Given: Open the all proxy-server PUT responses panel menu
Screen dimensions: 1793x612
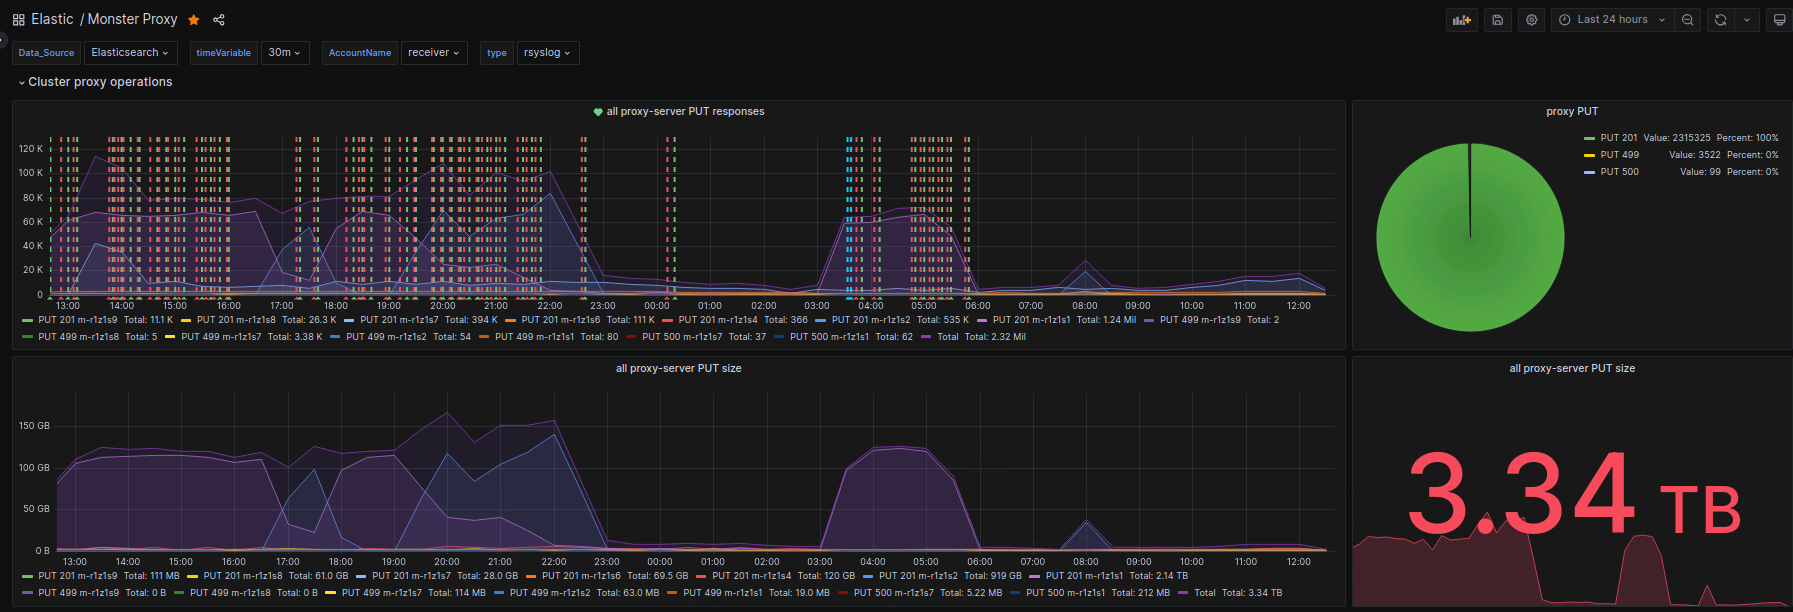Looking at the screenshot, I should click(685, 112).
